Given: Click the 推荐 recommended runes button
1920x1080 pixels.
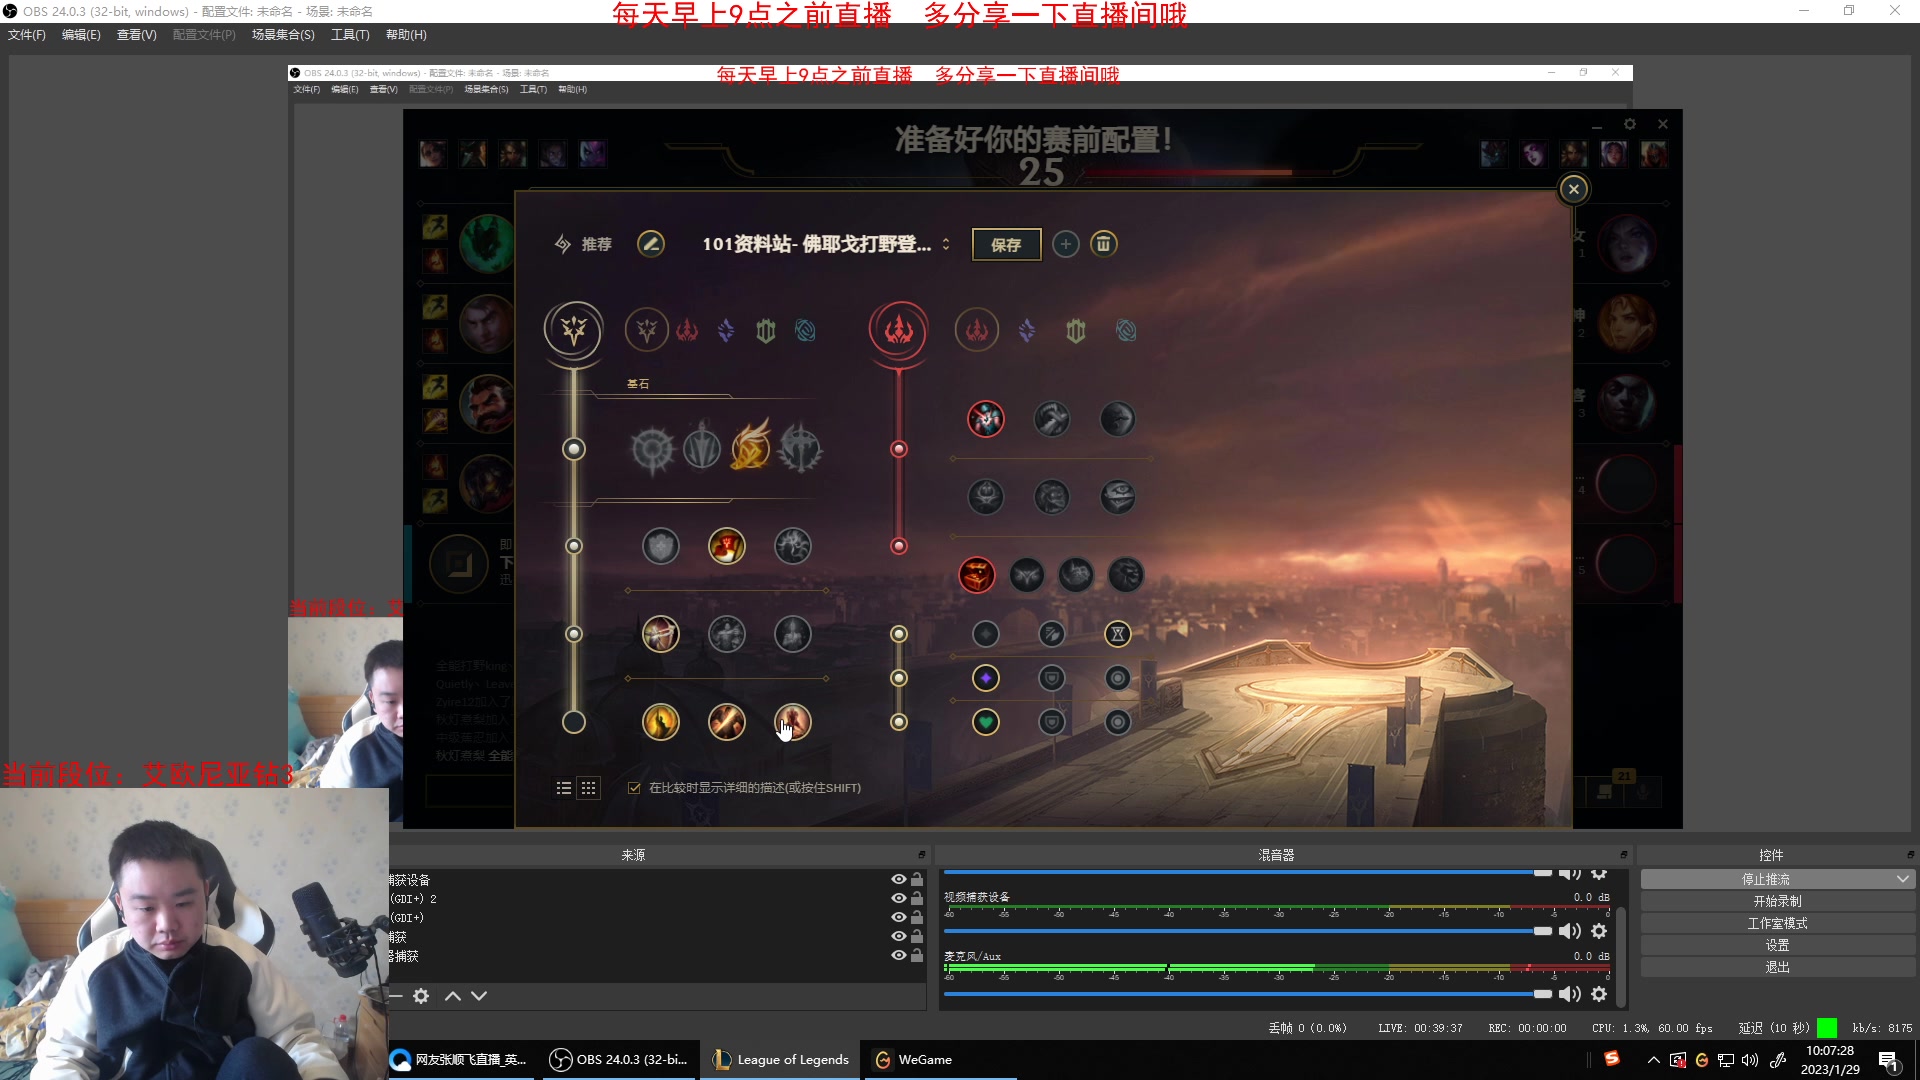Looking at the screenshot, I should coord(584,244).
